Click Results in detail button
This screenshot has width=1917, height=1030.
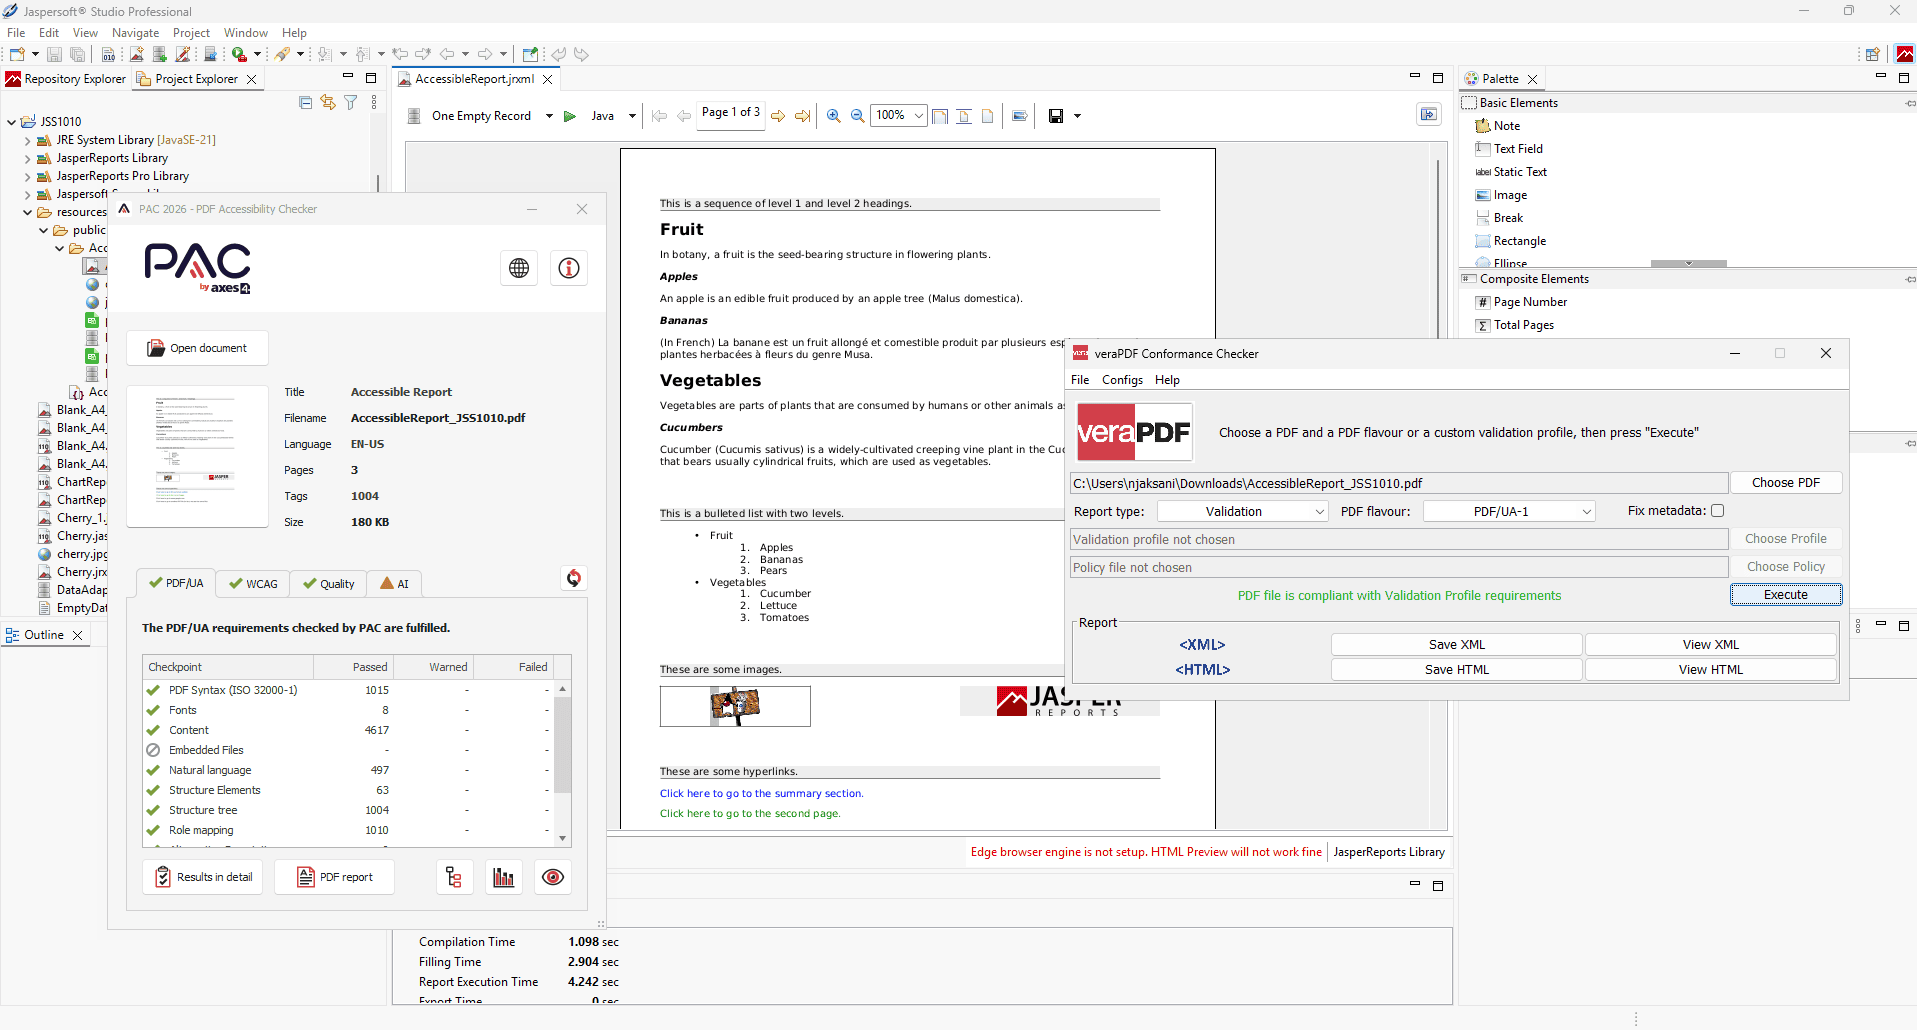203,877
